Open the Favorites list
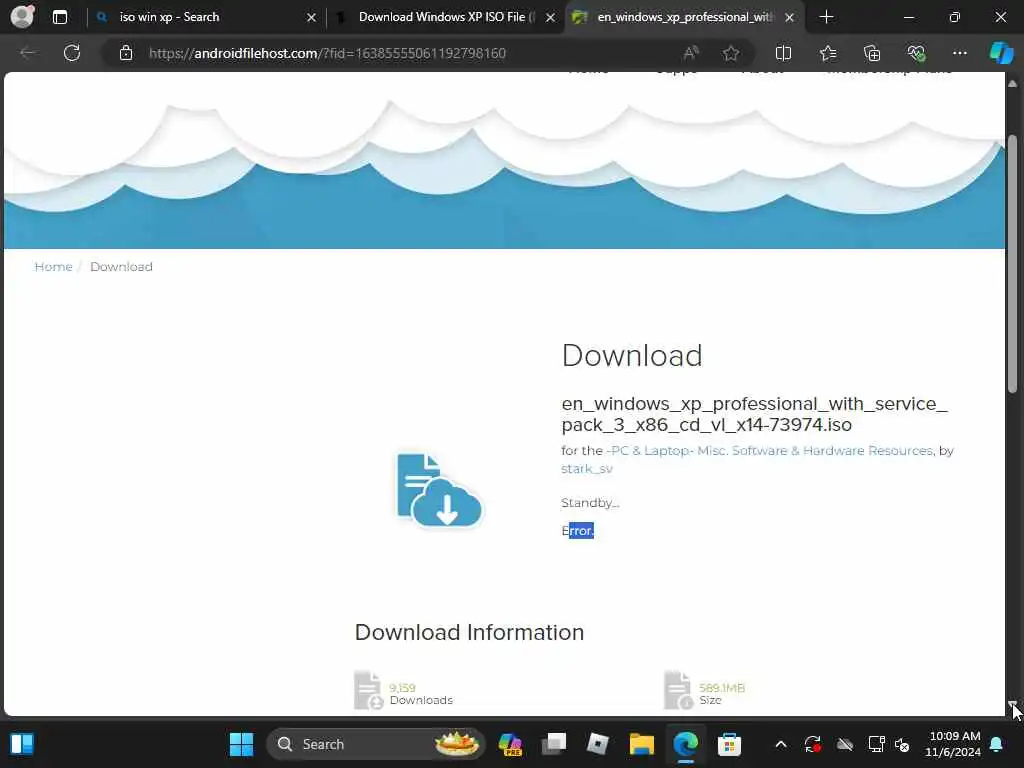The width and height of the screenshot is (1024, 768). 828,53
